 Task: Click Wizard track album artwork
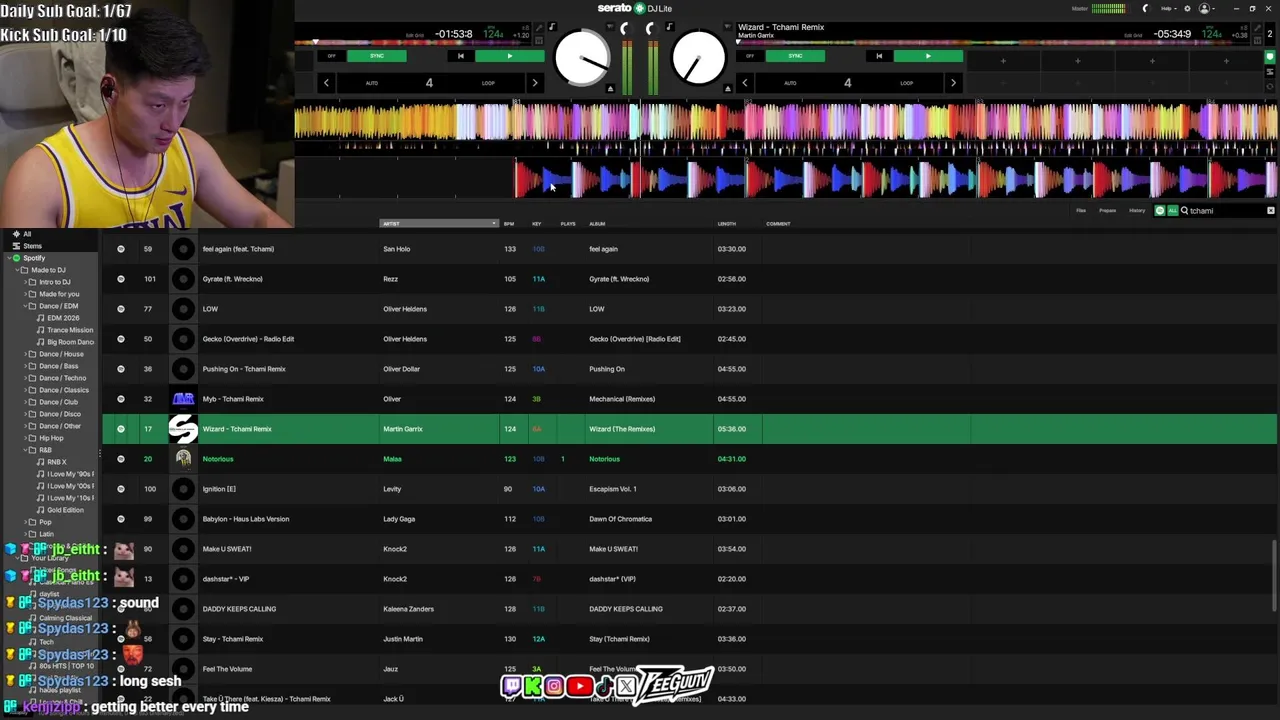click(183, 429)
